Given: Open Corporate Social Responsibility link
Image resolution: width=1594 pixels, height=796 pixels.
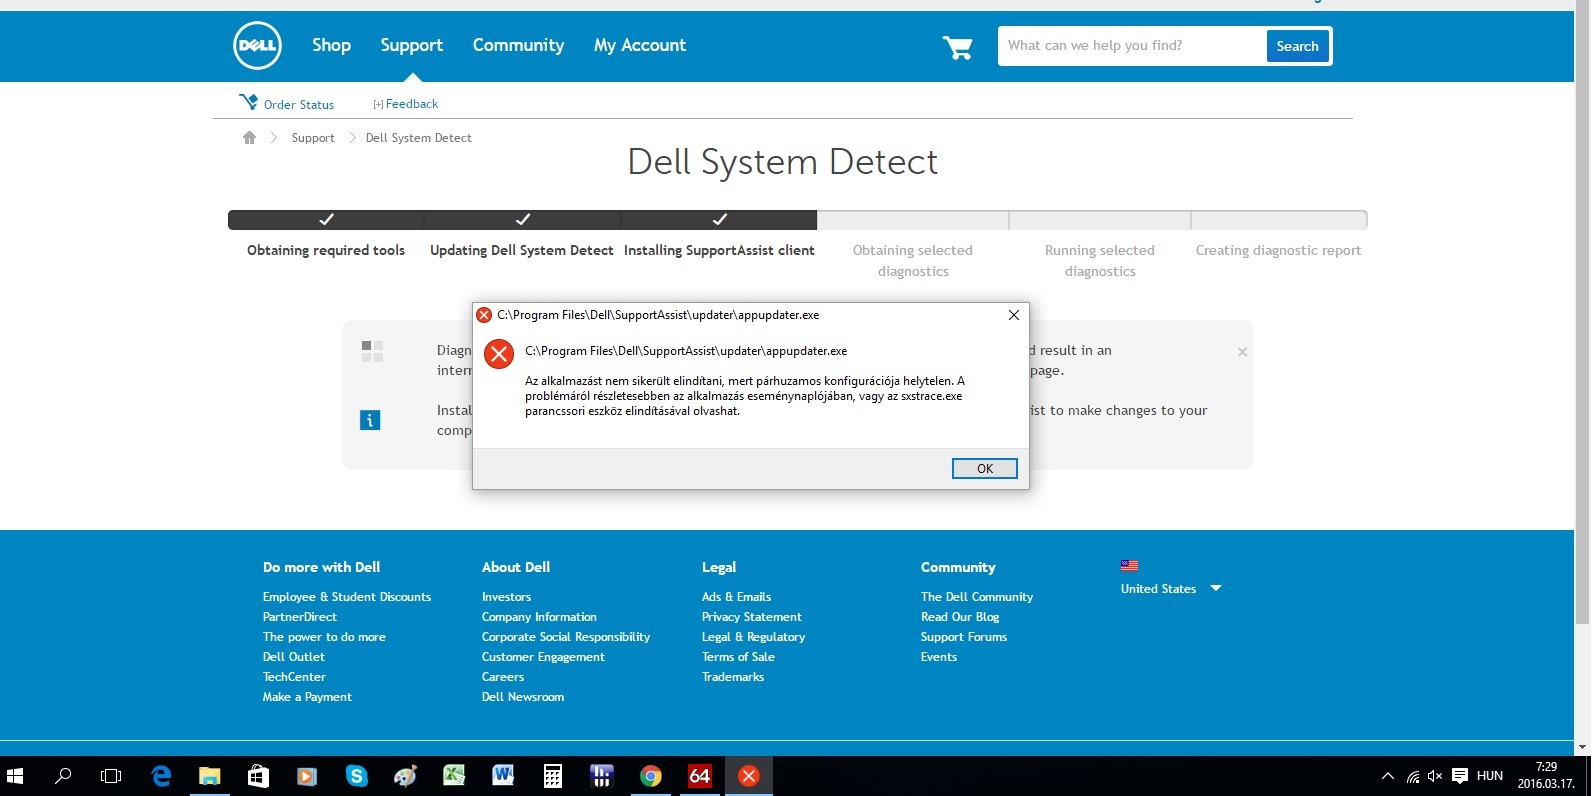Looking at the screenshot, I should [x=566, y=637].
